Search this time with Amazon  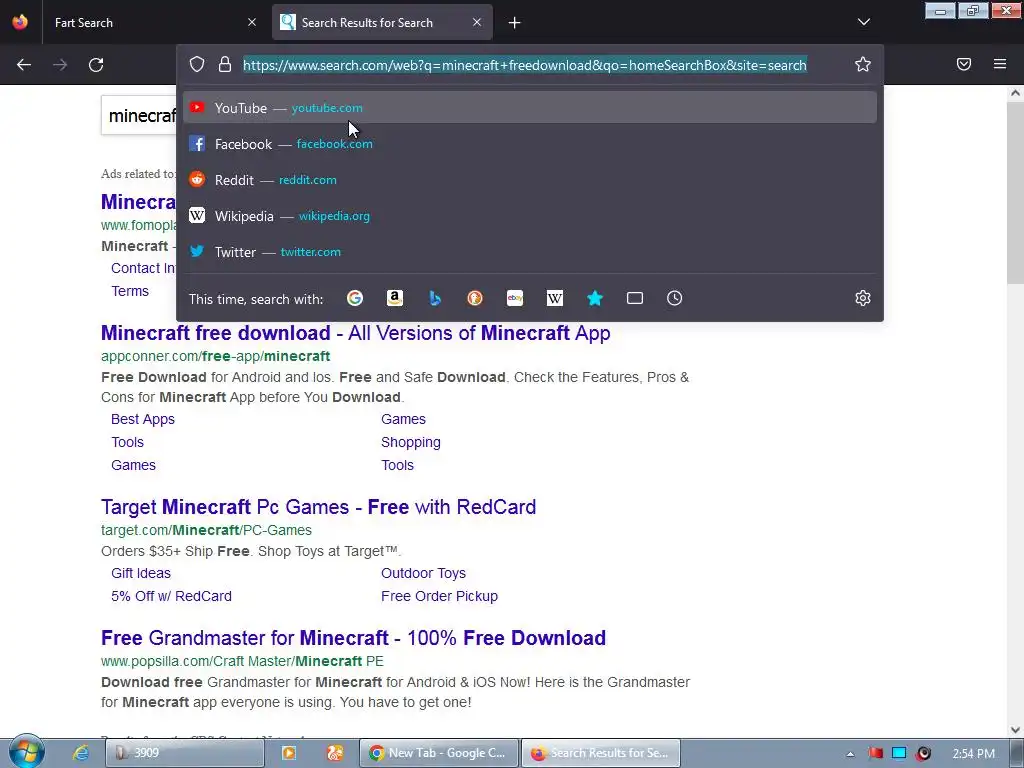[x=394, y=298]
